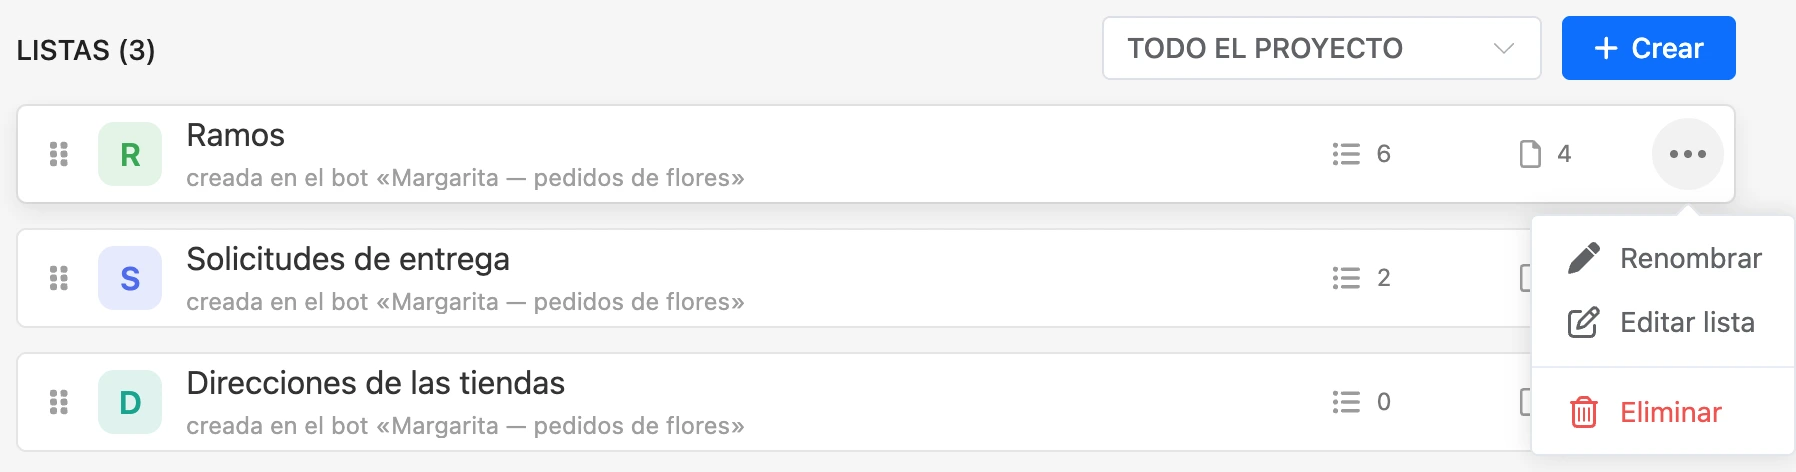Open the Solicitudes de entrega list

coord(348,259)
